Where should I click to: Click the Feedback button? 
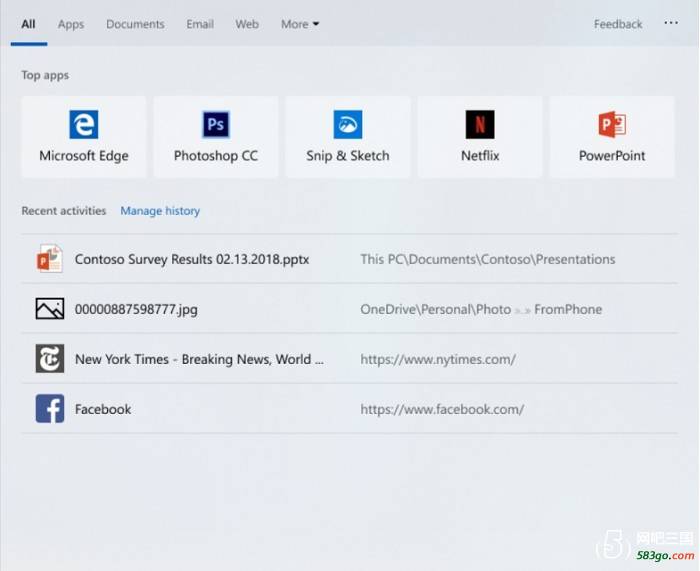point(618,24)
